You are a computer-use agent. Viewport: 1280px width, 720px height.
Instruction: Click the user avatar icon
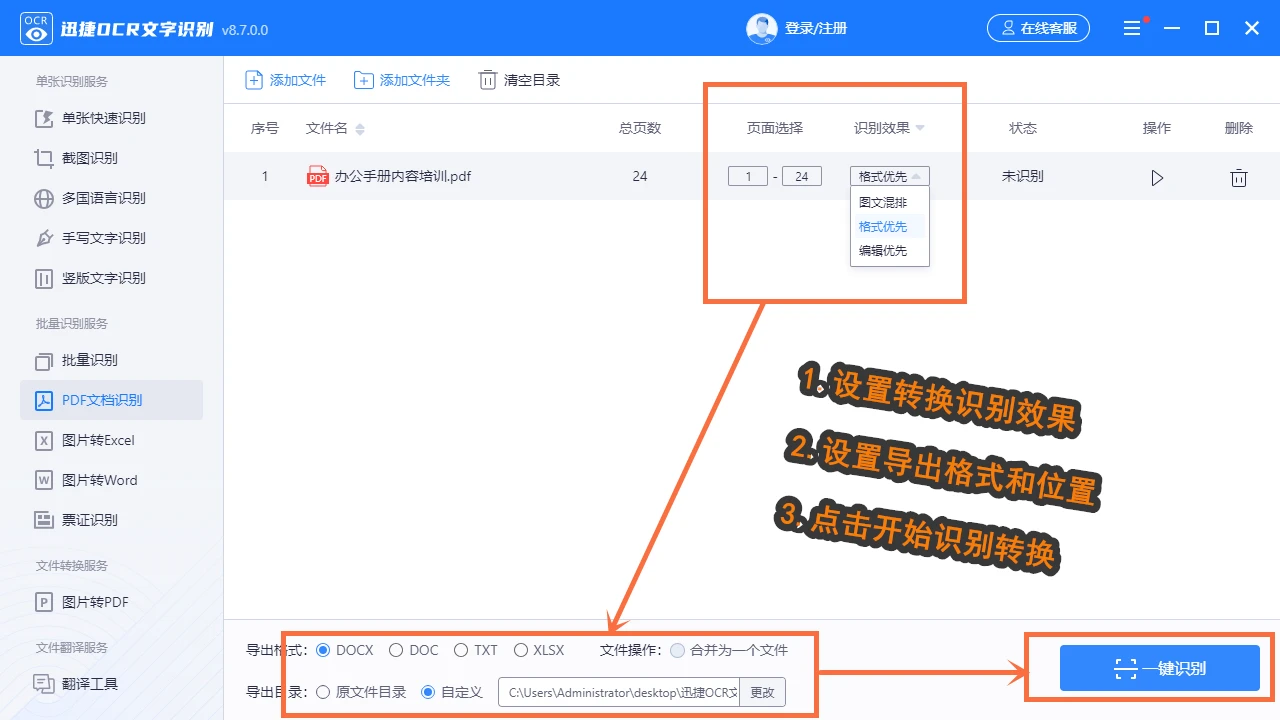coord(762,28)
